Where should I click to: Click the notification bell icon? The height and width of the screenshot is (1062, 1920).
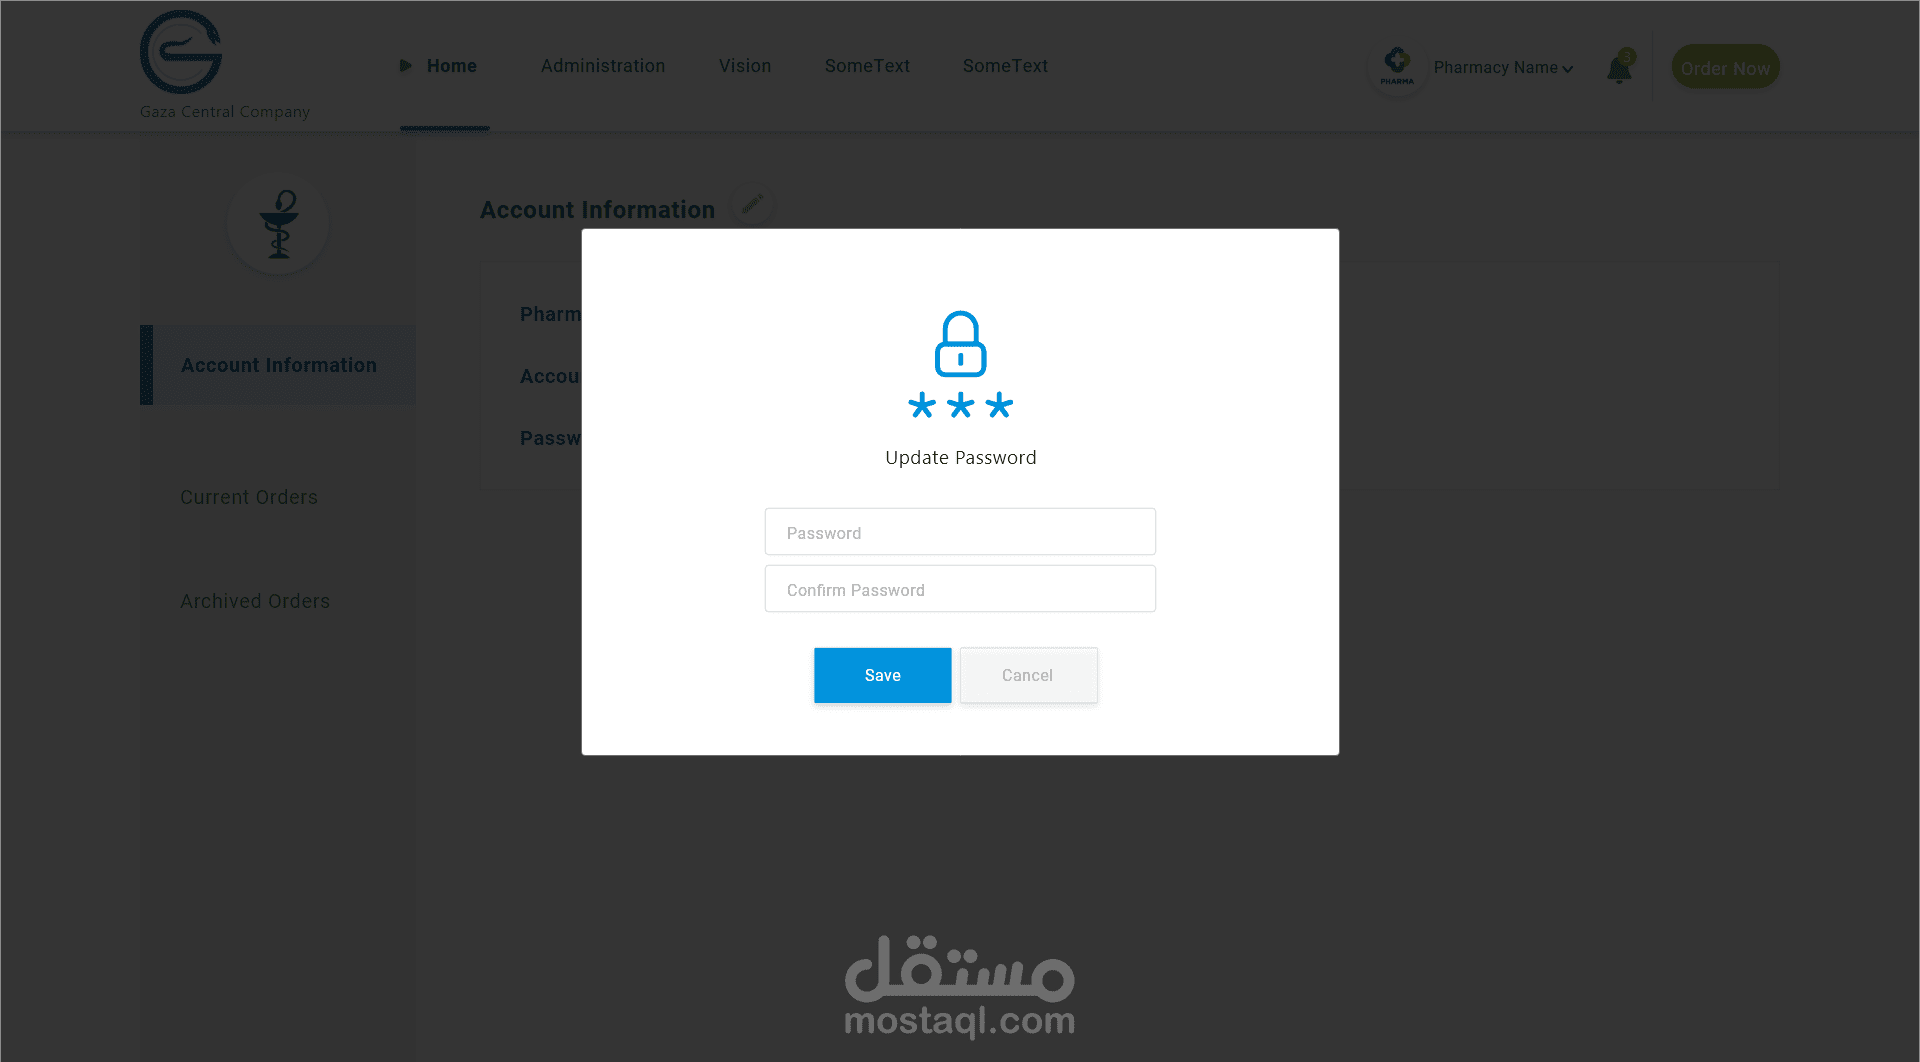(1619, 68)
